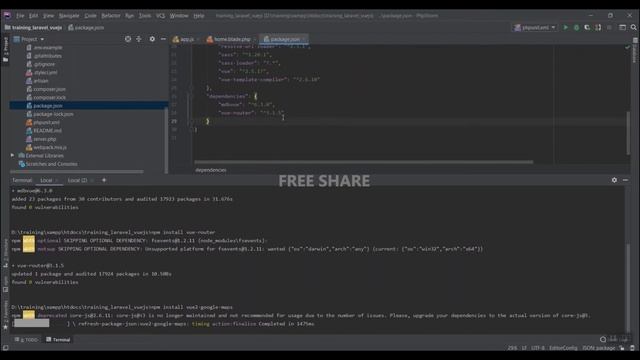Select webpack.mix.js in the project tree
Viewport: 640px width, 360px height.
[x=50, y=147]
